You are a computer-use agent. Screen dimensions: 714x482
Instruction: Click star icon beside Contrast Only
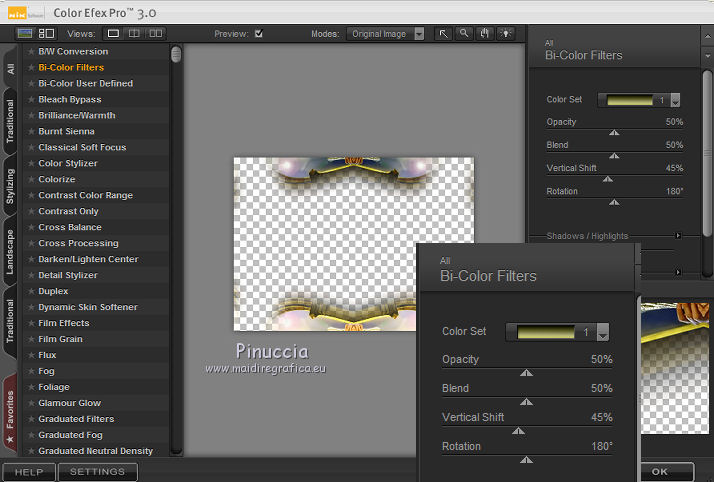31,211
